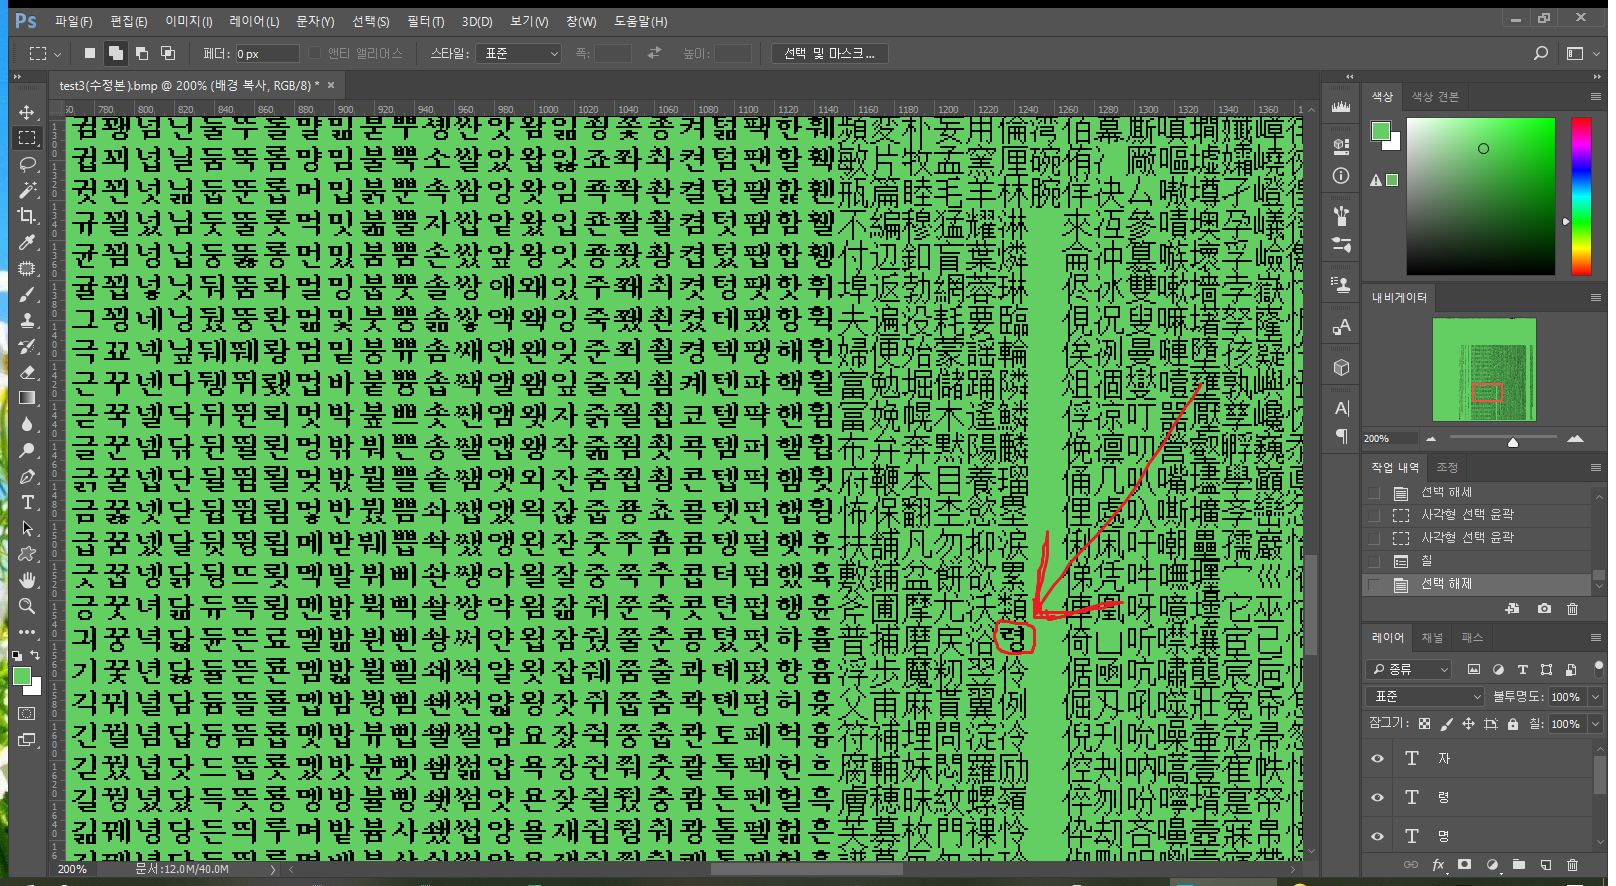Switch to the 색상 견본 tab
The image size is (1616, 886).
click(1435, 96)
